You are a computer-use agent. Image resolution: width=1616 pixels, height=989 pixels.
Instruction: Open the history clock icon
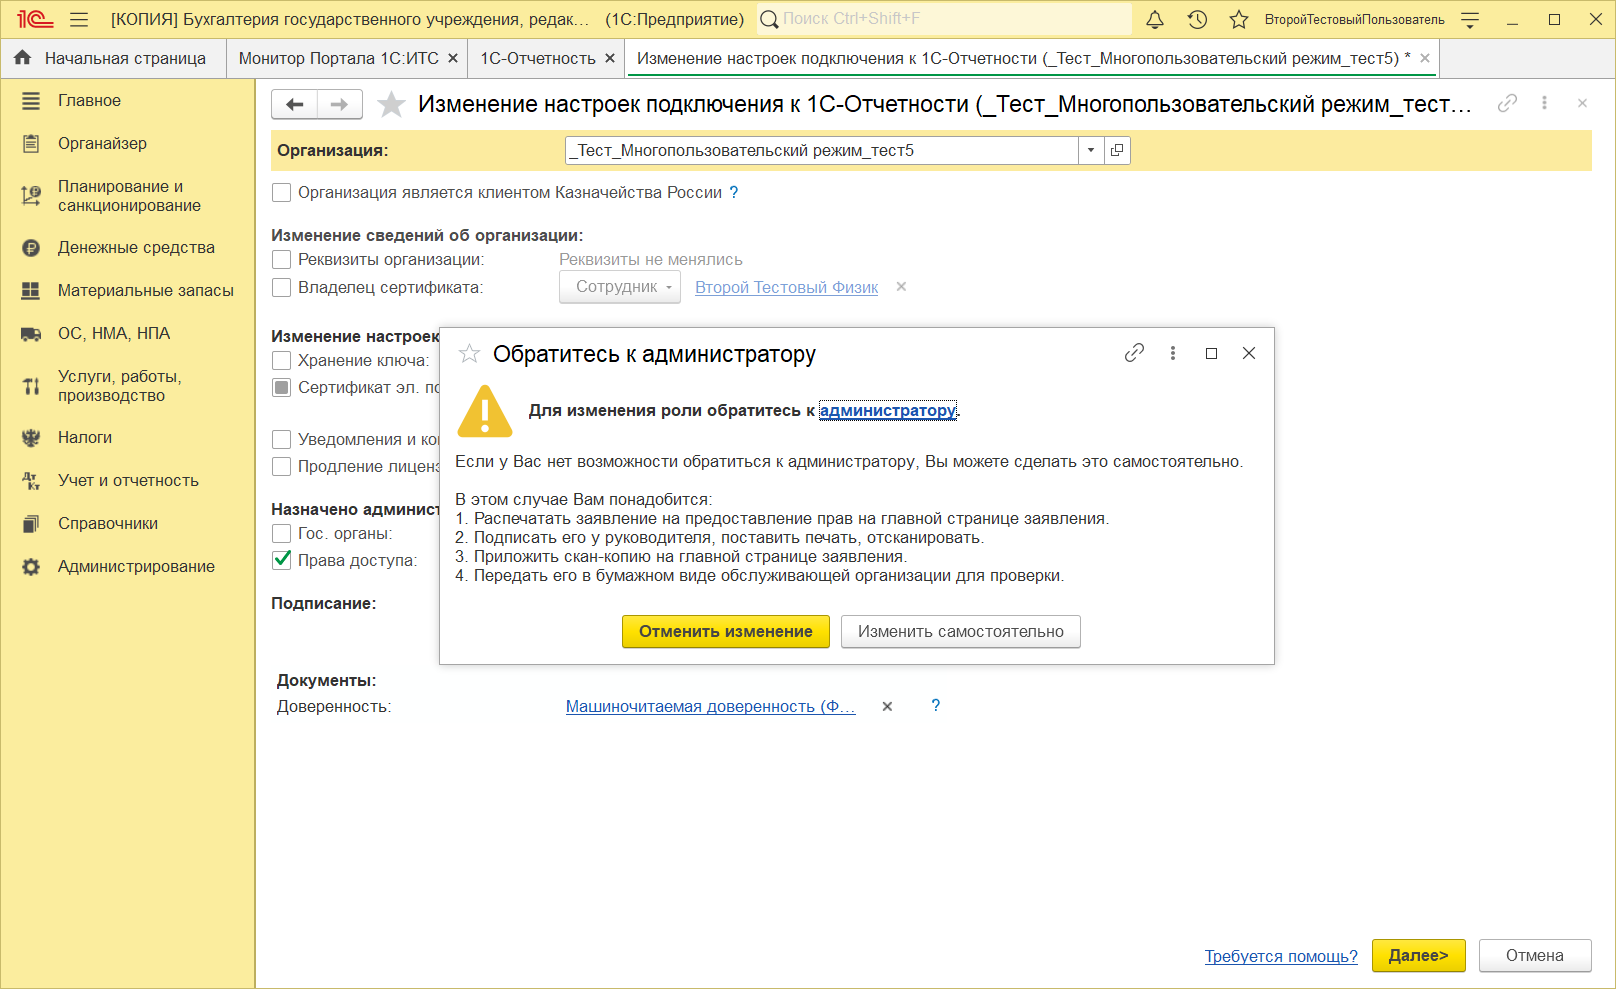pyautogui.click(x=1197, y=19)
